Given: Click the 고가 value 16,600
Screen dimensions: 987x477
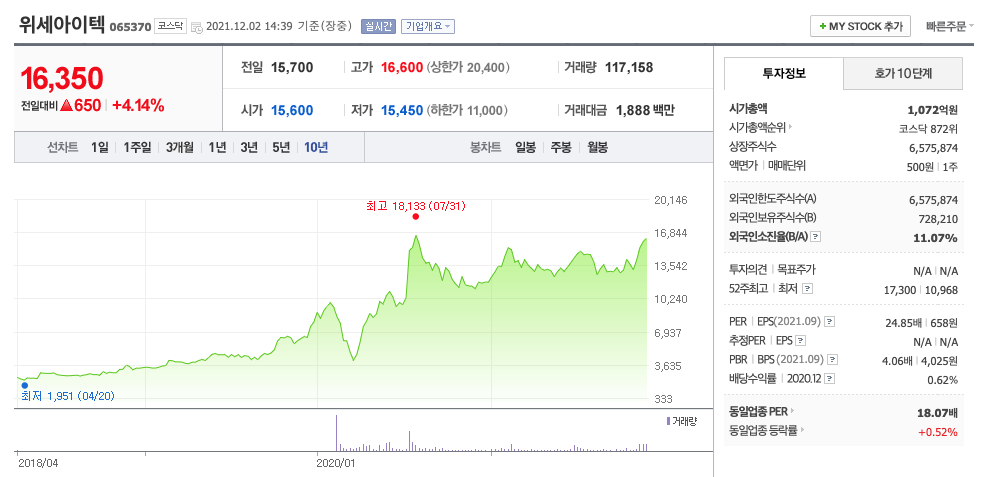Looking at the screenshot, I should [x=402, y=67].
